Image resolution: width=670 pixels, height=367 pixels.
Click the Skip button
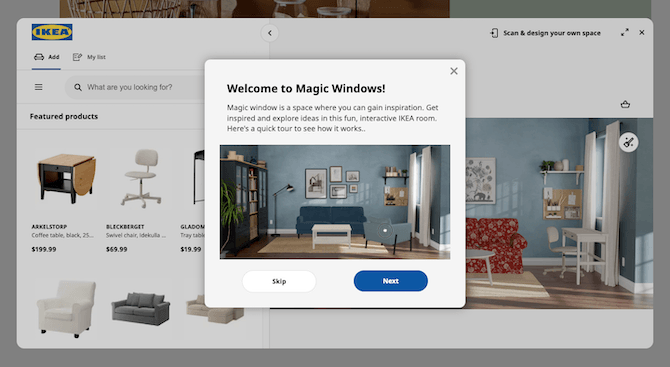(x=279, y=281)
